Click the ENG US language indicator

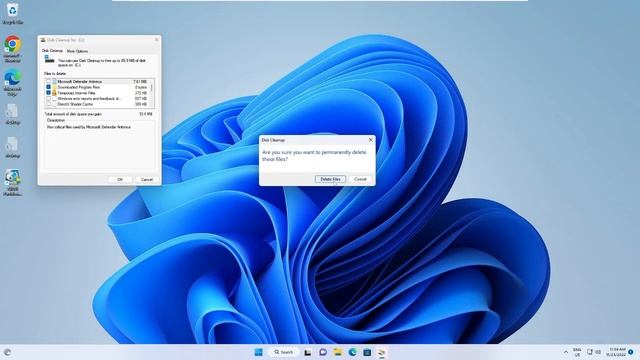(577, 352)
